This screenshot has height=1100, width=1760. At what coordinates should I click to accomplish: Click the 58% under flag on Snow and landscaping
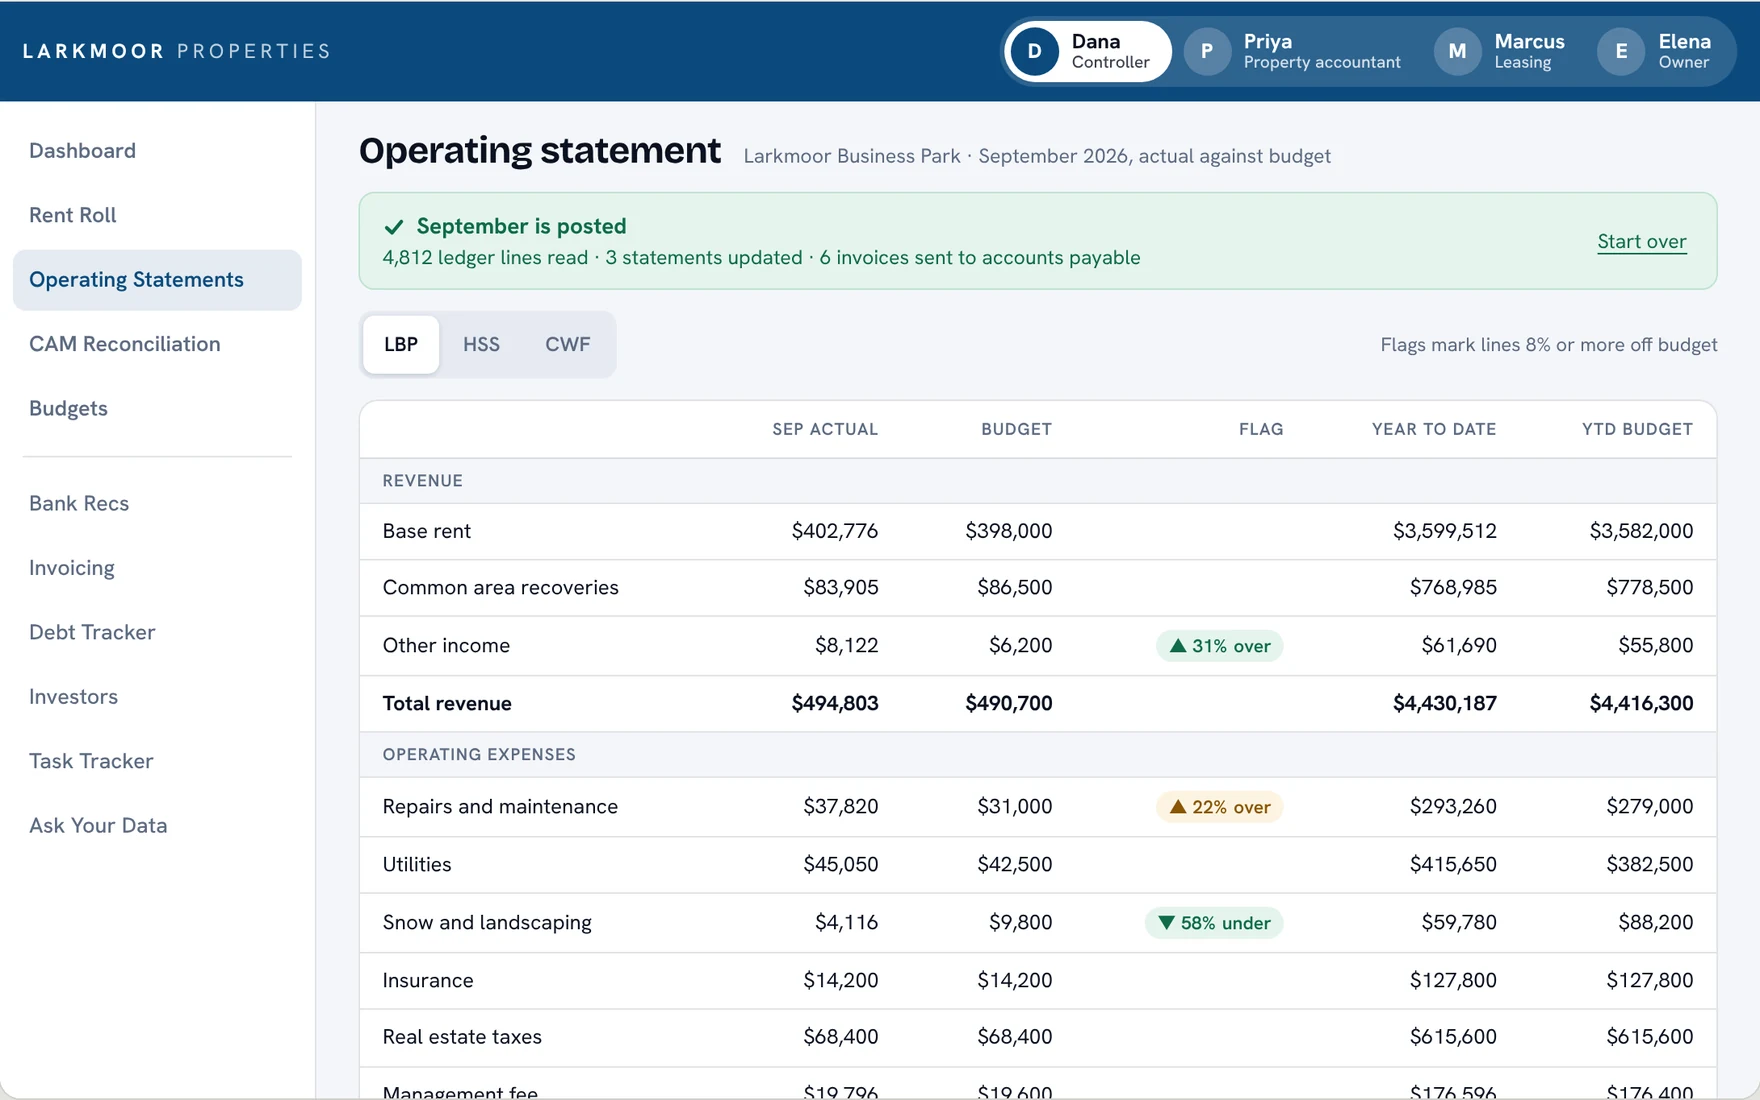[1214, 923]
